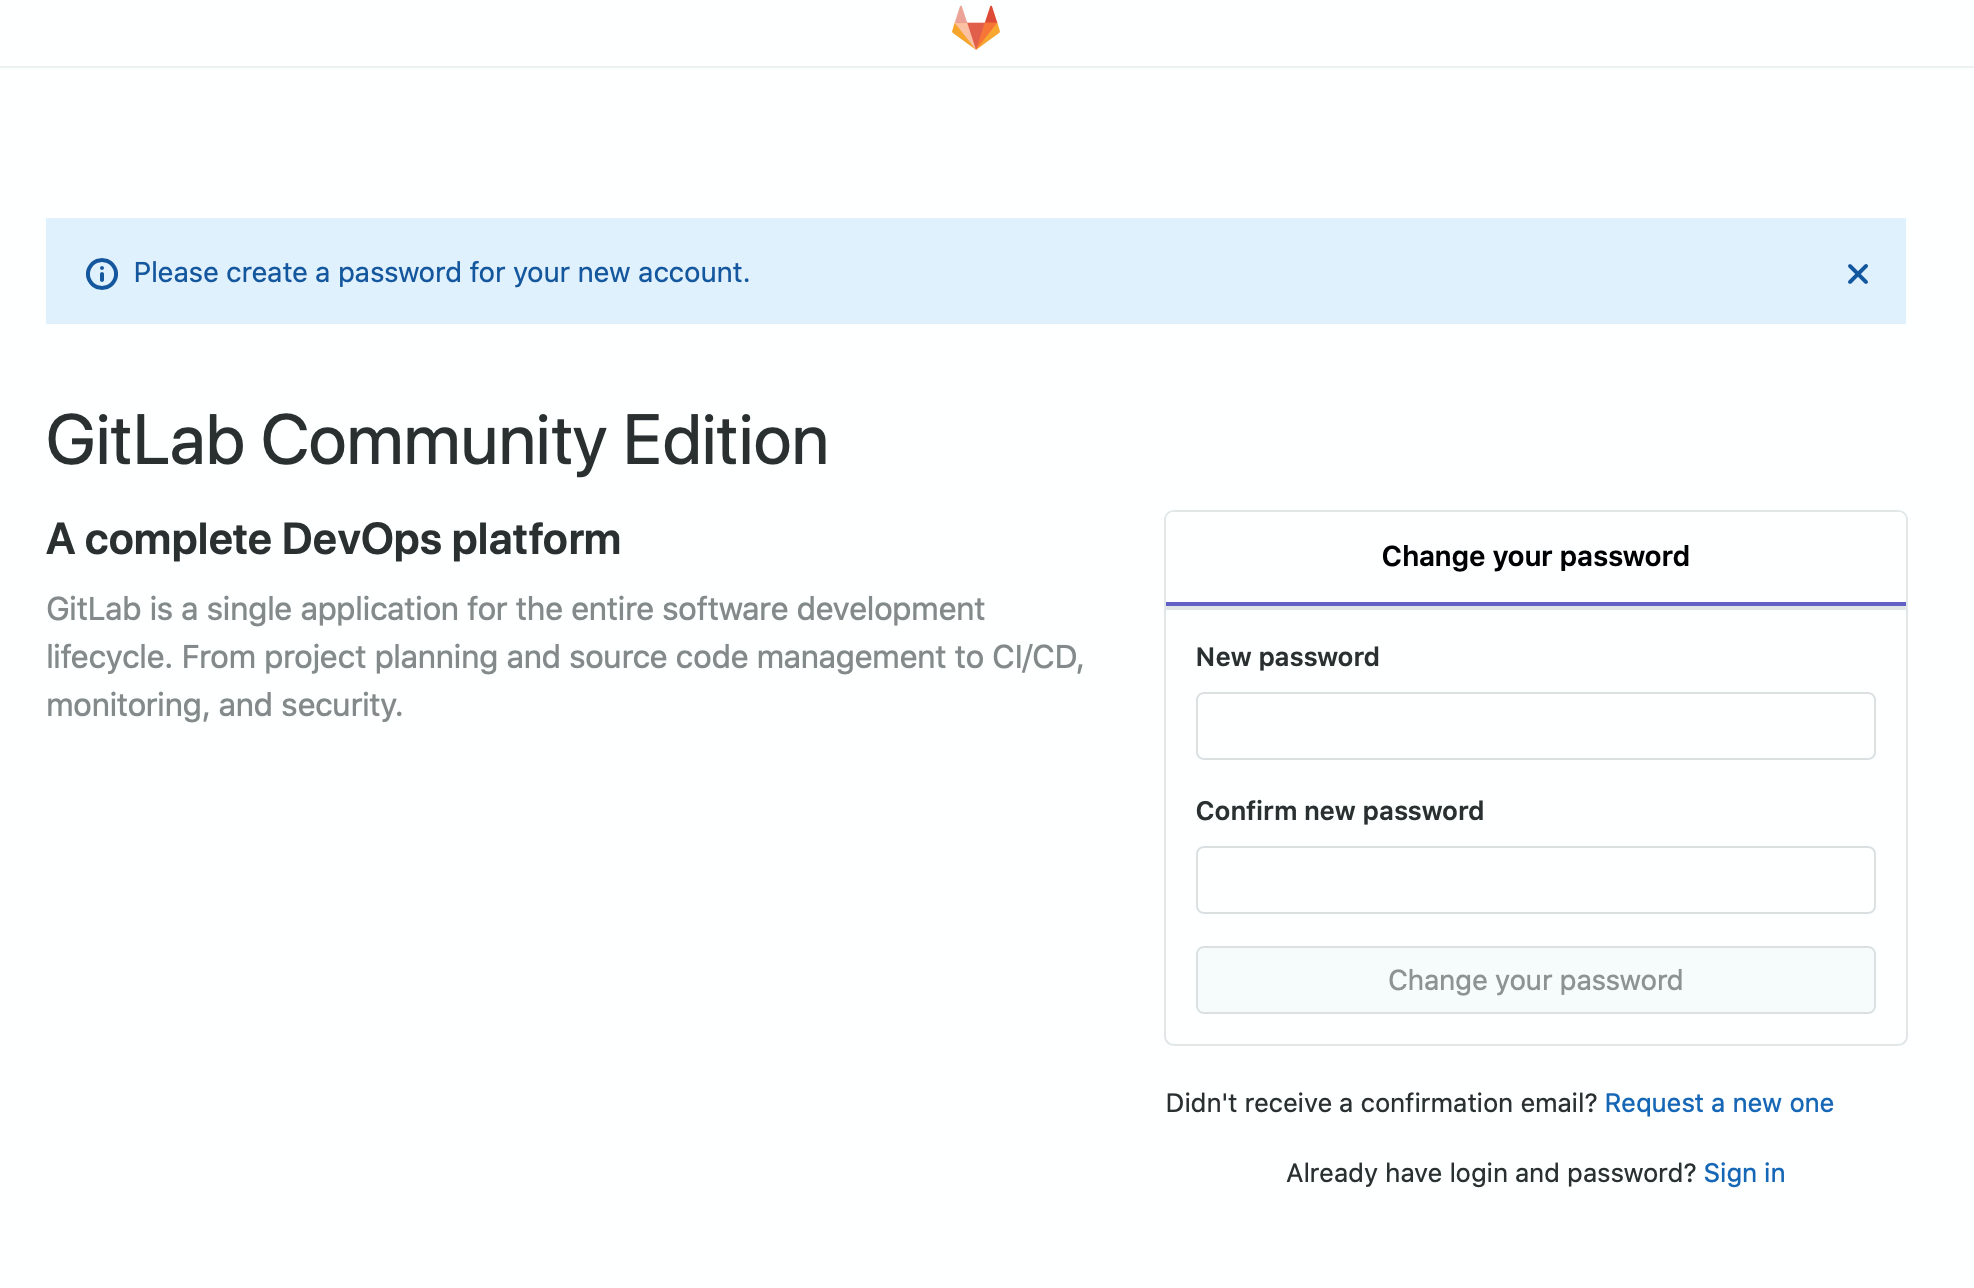Open the "Request a new one" link
1974x1288 pixels.
1719,1103
